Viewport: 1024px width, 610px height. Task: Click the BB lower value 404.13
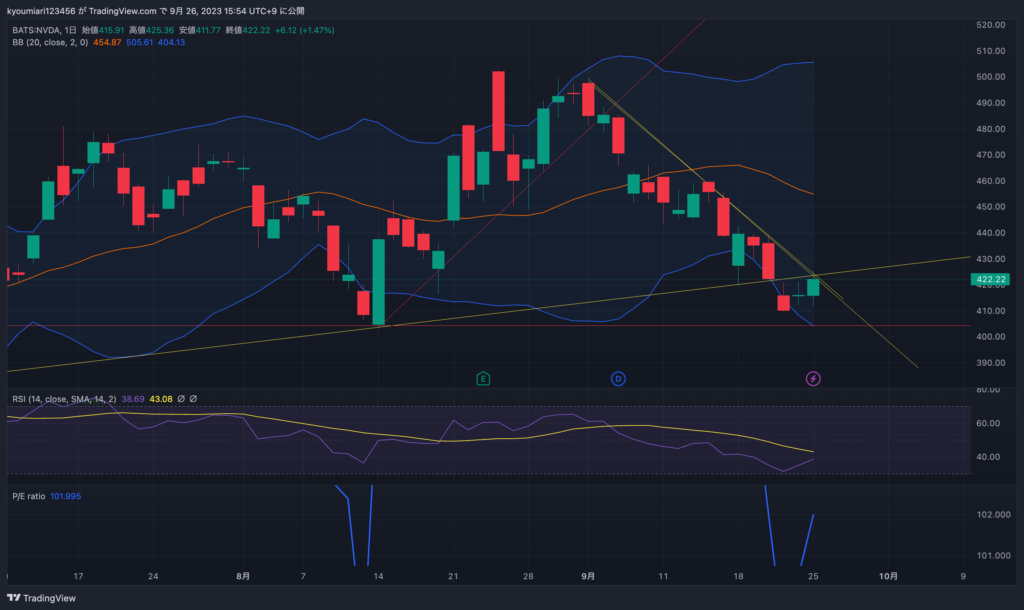point(171,42)
